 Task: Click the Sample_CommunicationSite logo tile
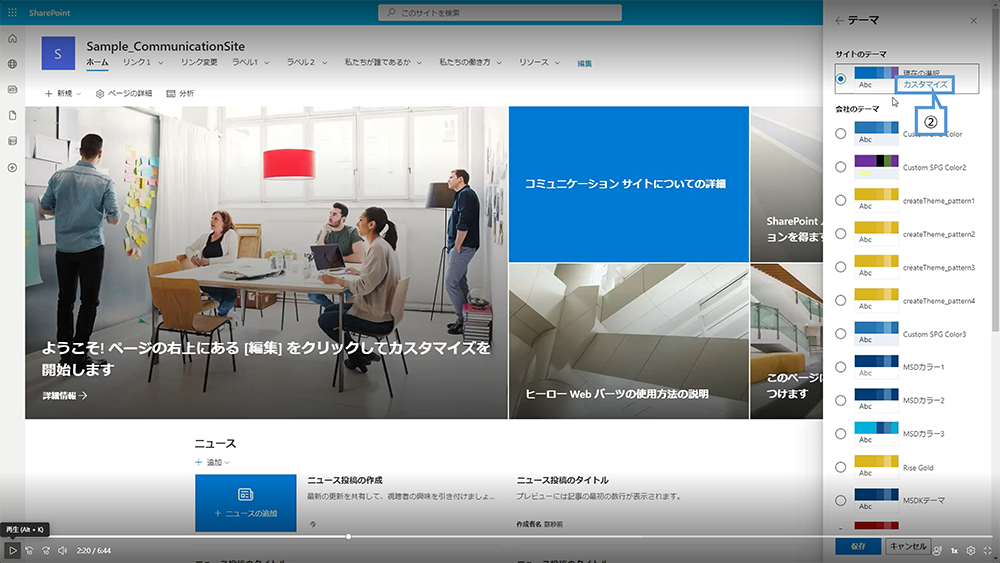coord(58,54)
